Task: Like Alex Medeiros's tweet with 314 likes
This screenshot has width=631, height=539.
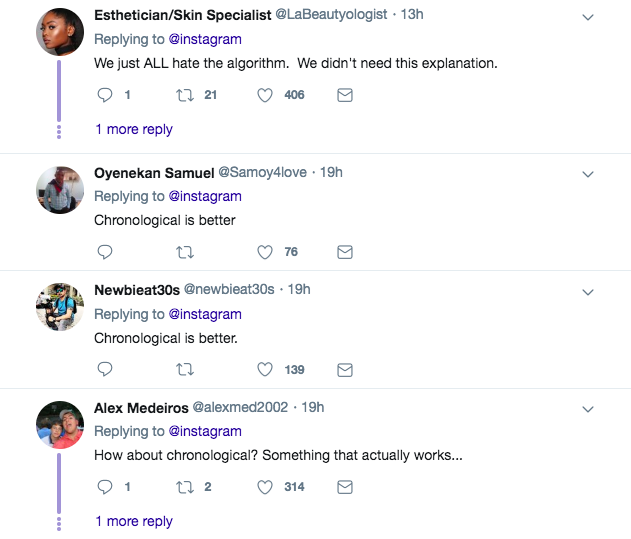Action: (x=265, y=487)
